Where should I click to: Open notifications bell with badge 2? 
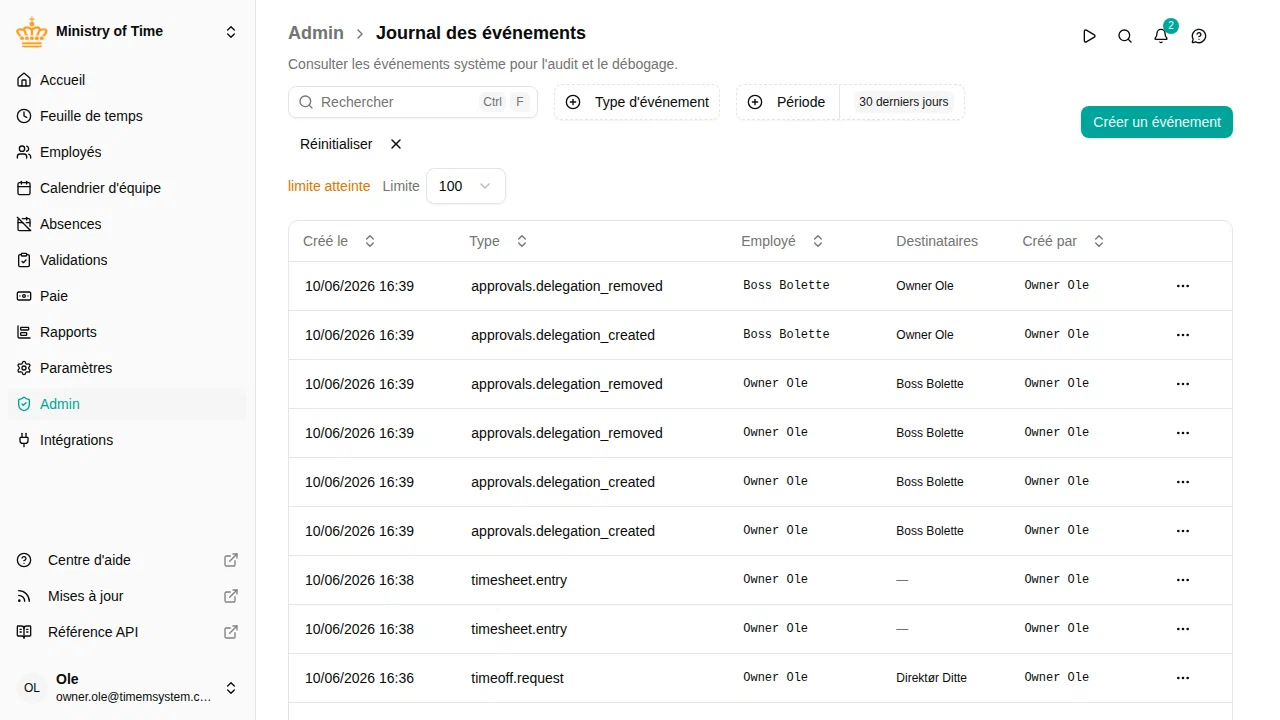[1161, 36]
